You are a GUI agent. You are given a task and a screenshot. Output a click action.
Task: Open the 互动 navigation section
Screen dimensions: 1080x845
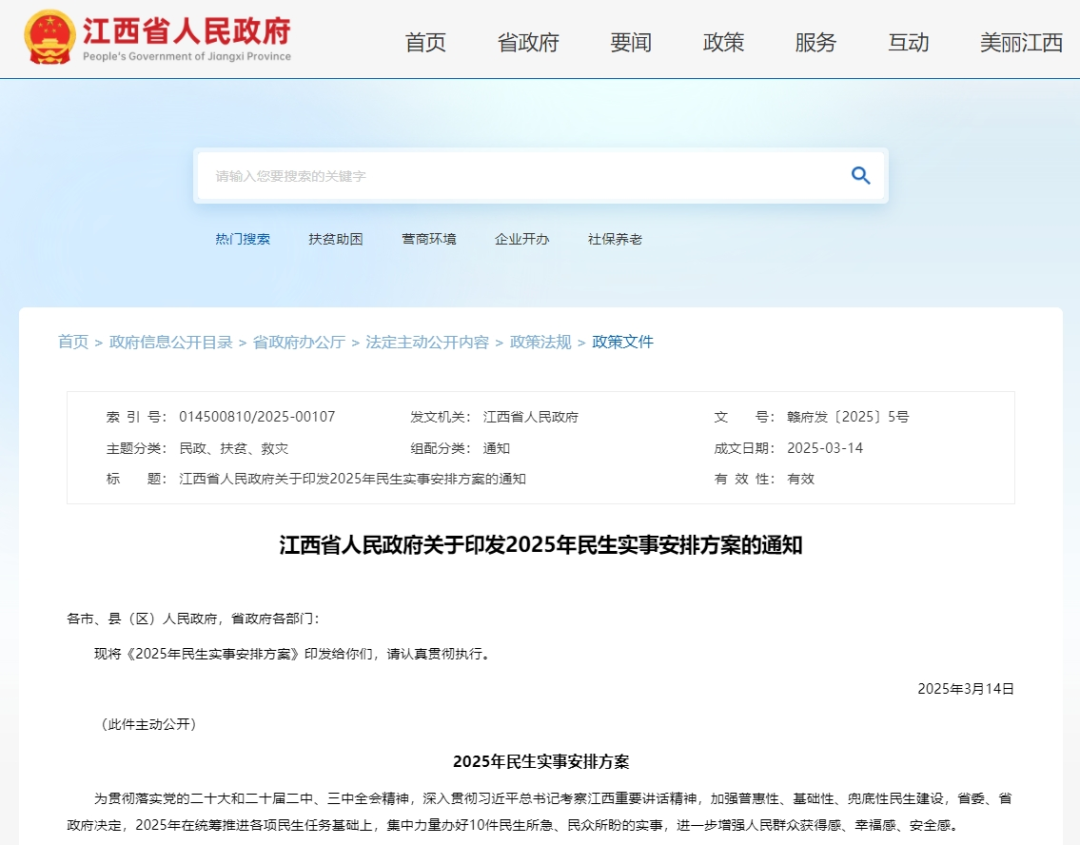(908, 43)
